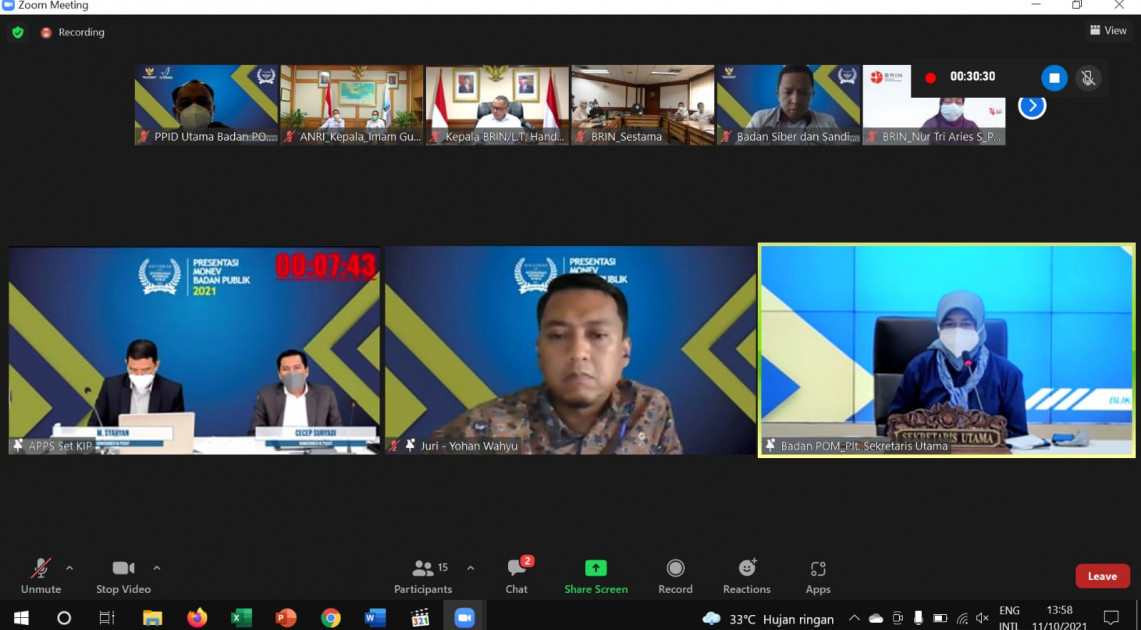
Task: Expand video options arrow next to Stop Video
Action: pos(157,568)
